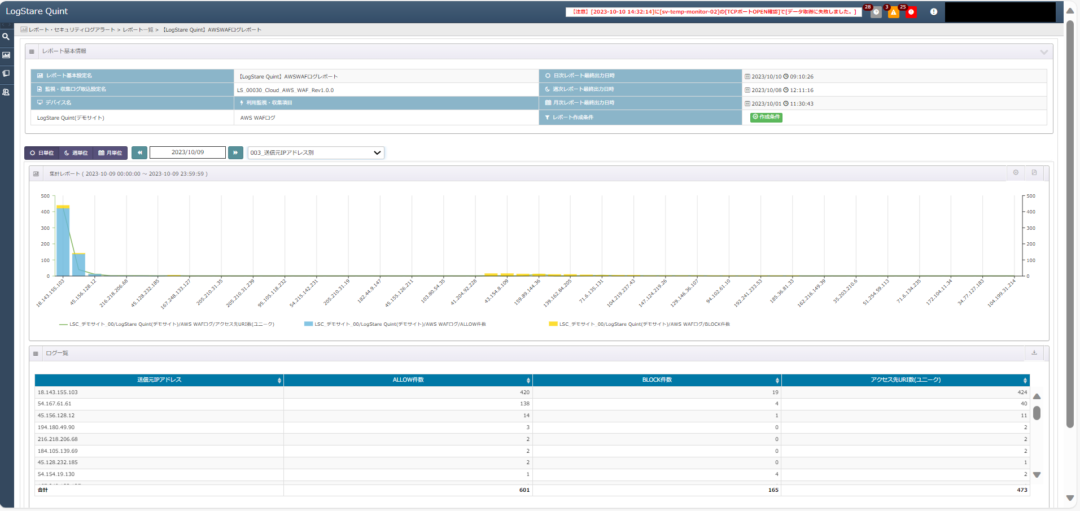Viewport: 1080px width, 511px height.
Task: Click the tag icon in left sidebar
Action: (x=6, y=73)
